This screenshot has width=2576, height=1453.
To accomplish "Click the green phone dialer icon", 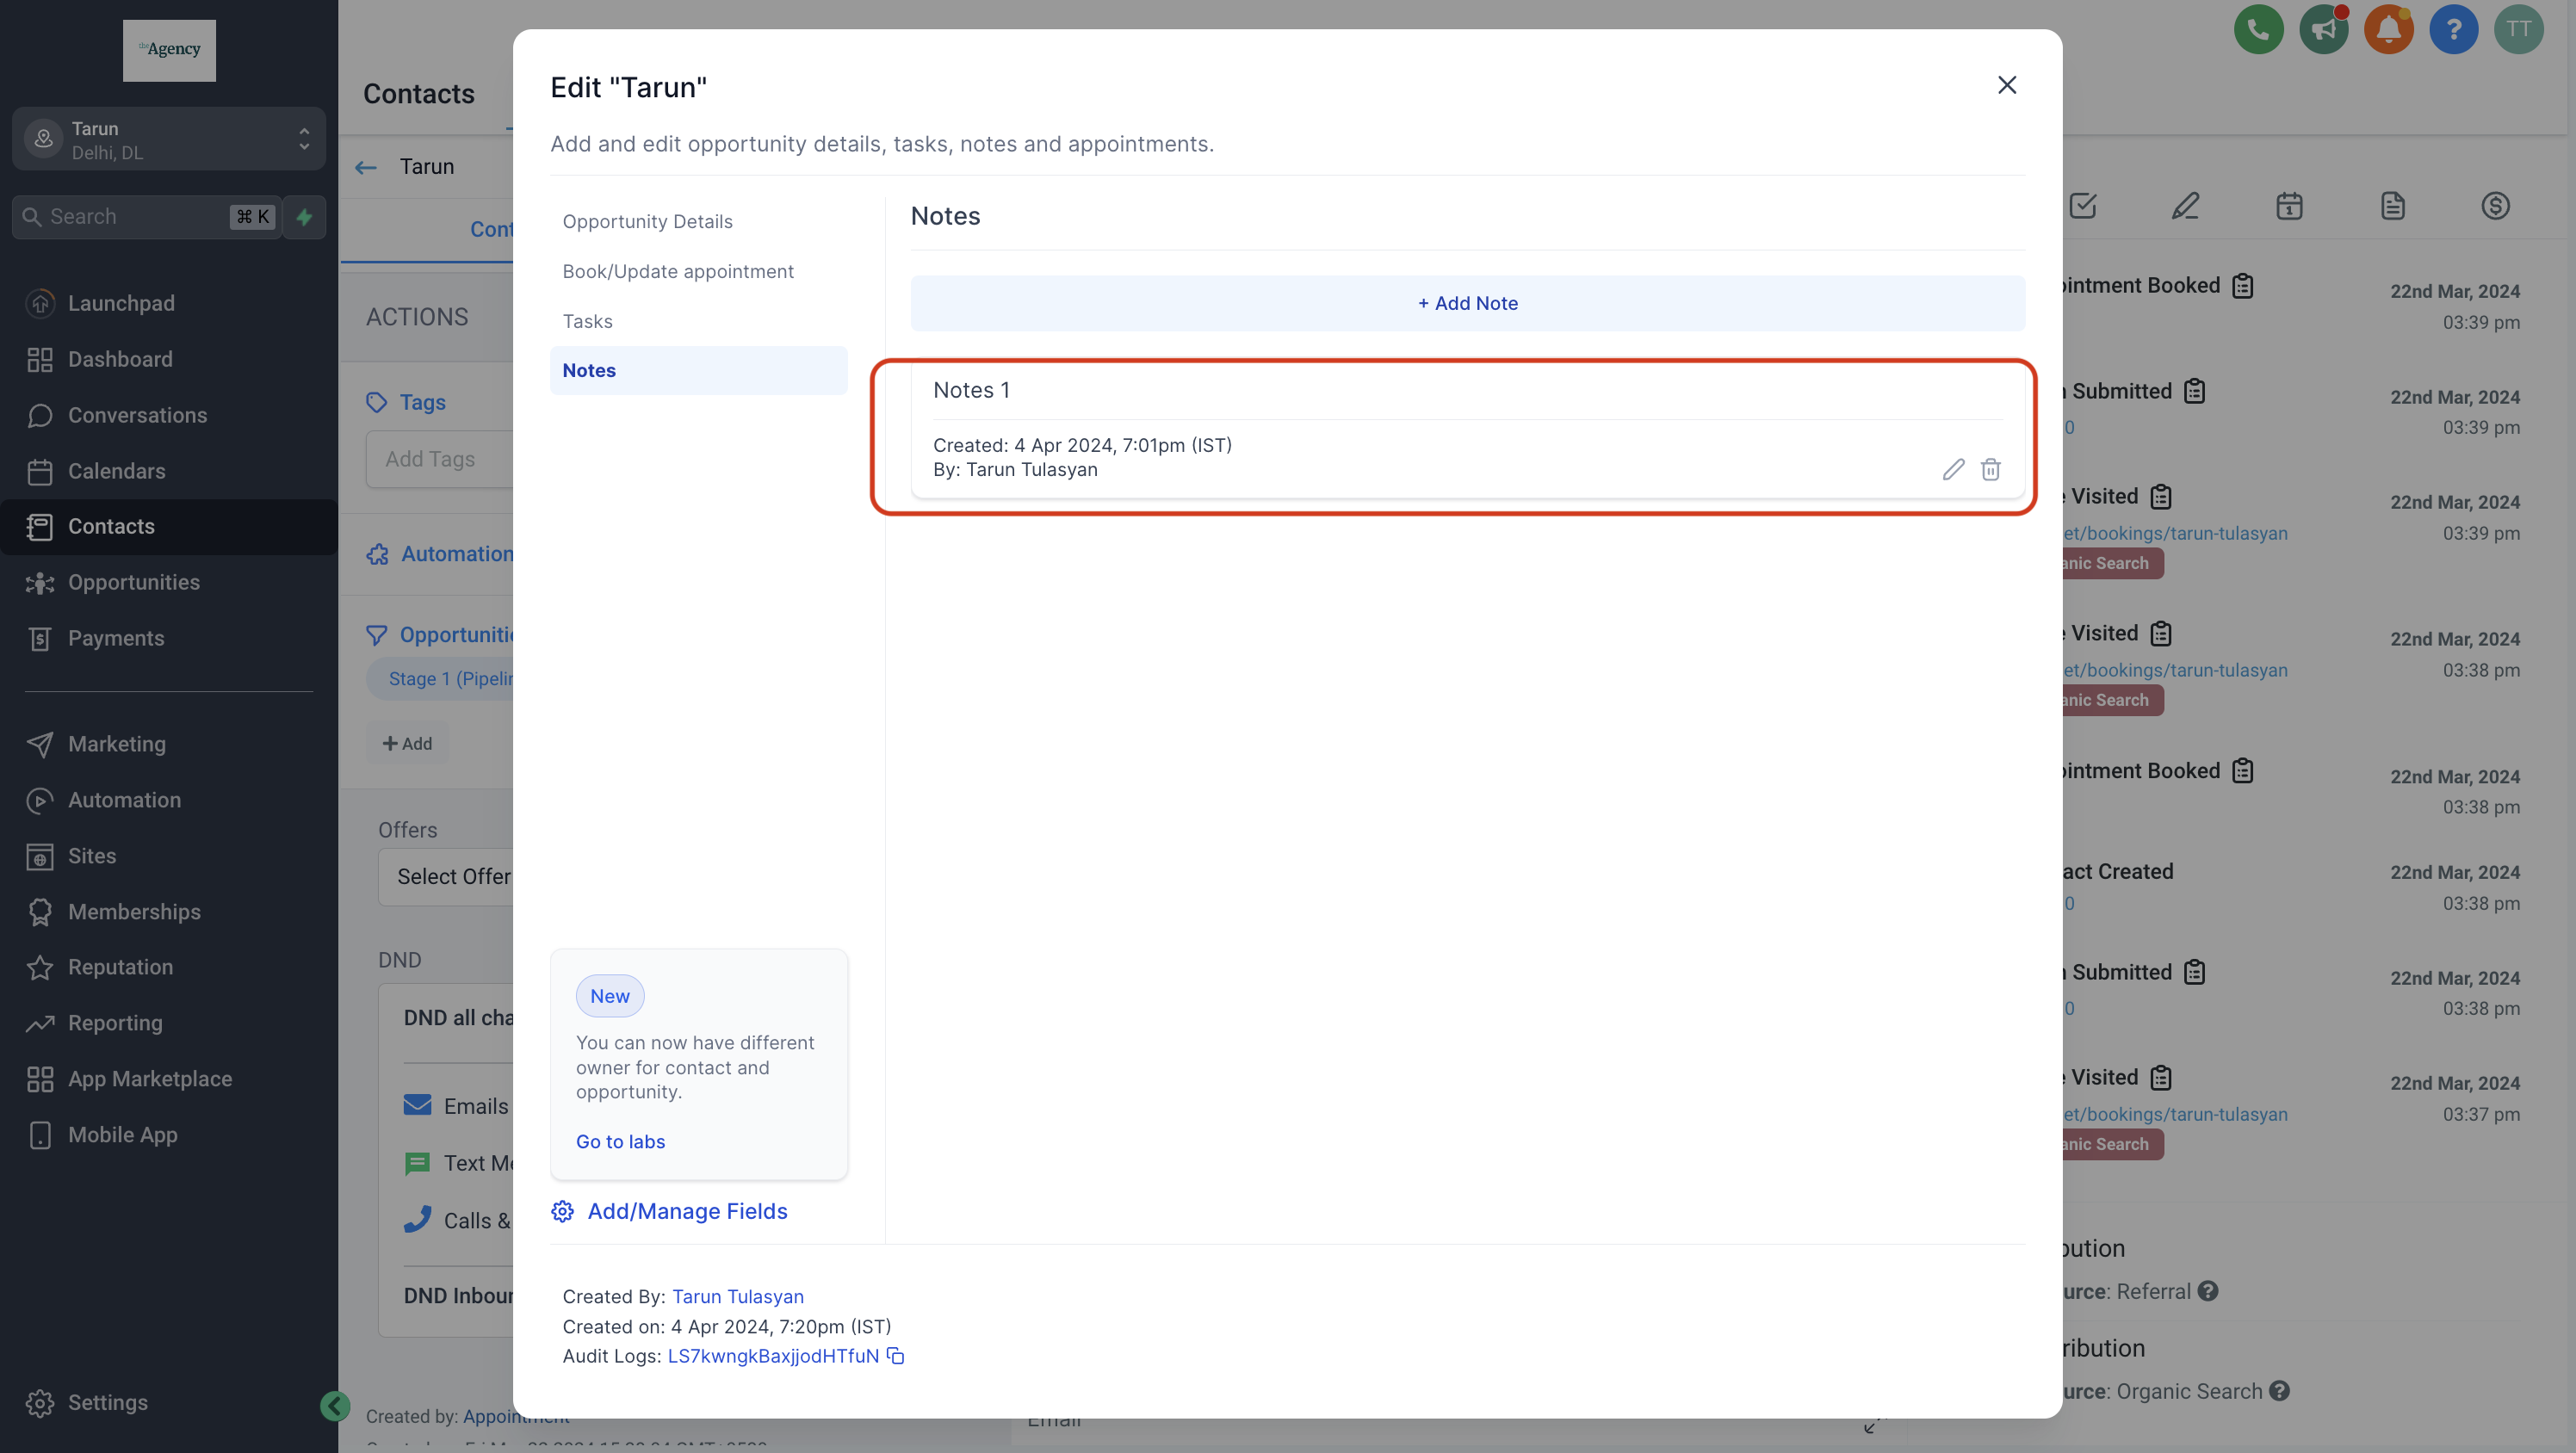I will [x=2258, y=29].
